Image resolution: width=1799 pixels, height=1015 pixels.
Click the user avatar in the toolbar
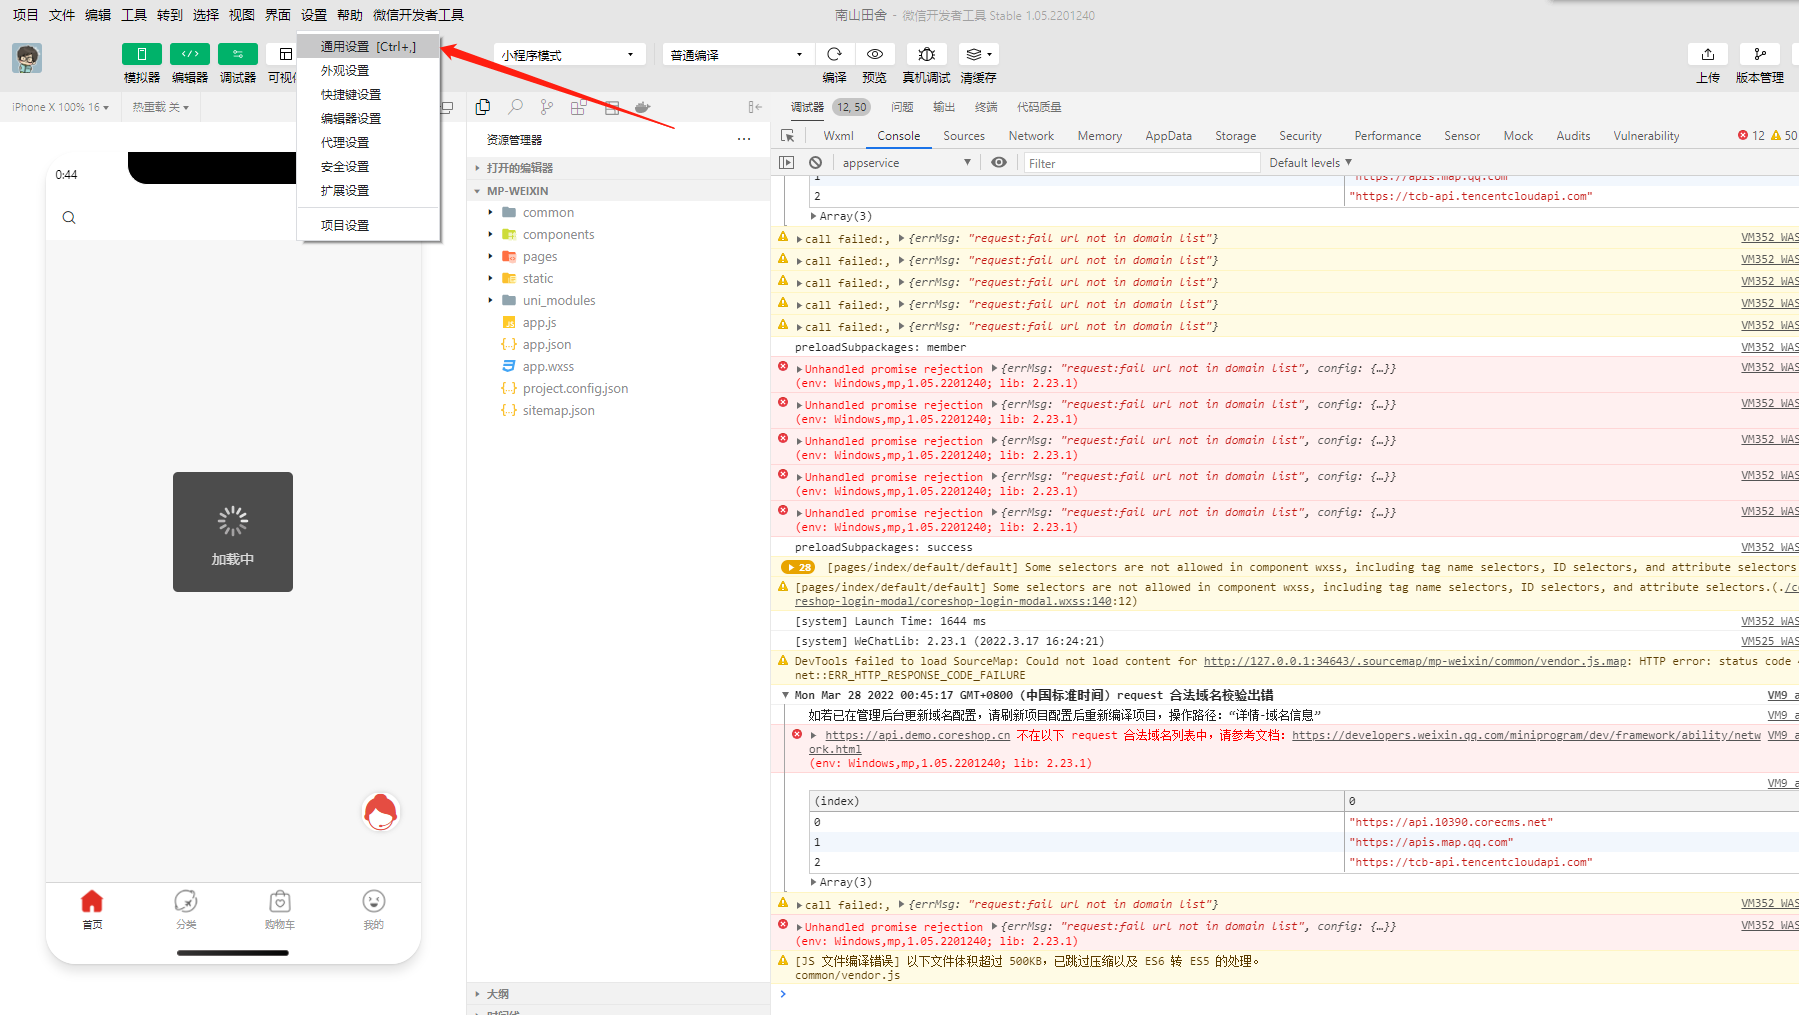coord(27,58)
